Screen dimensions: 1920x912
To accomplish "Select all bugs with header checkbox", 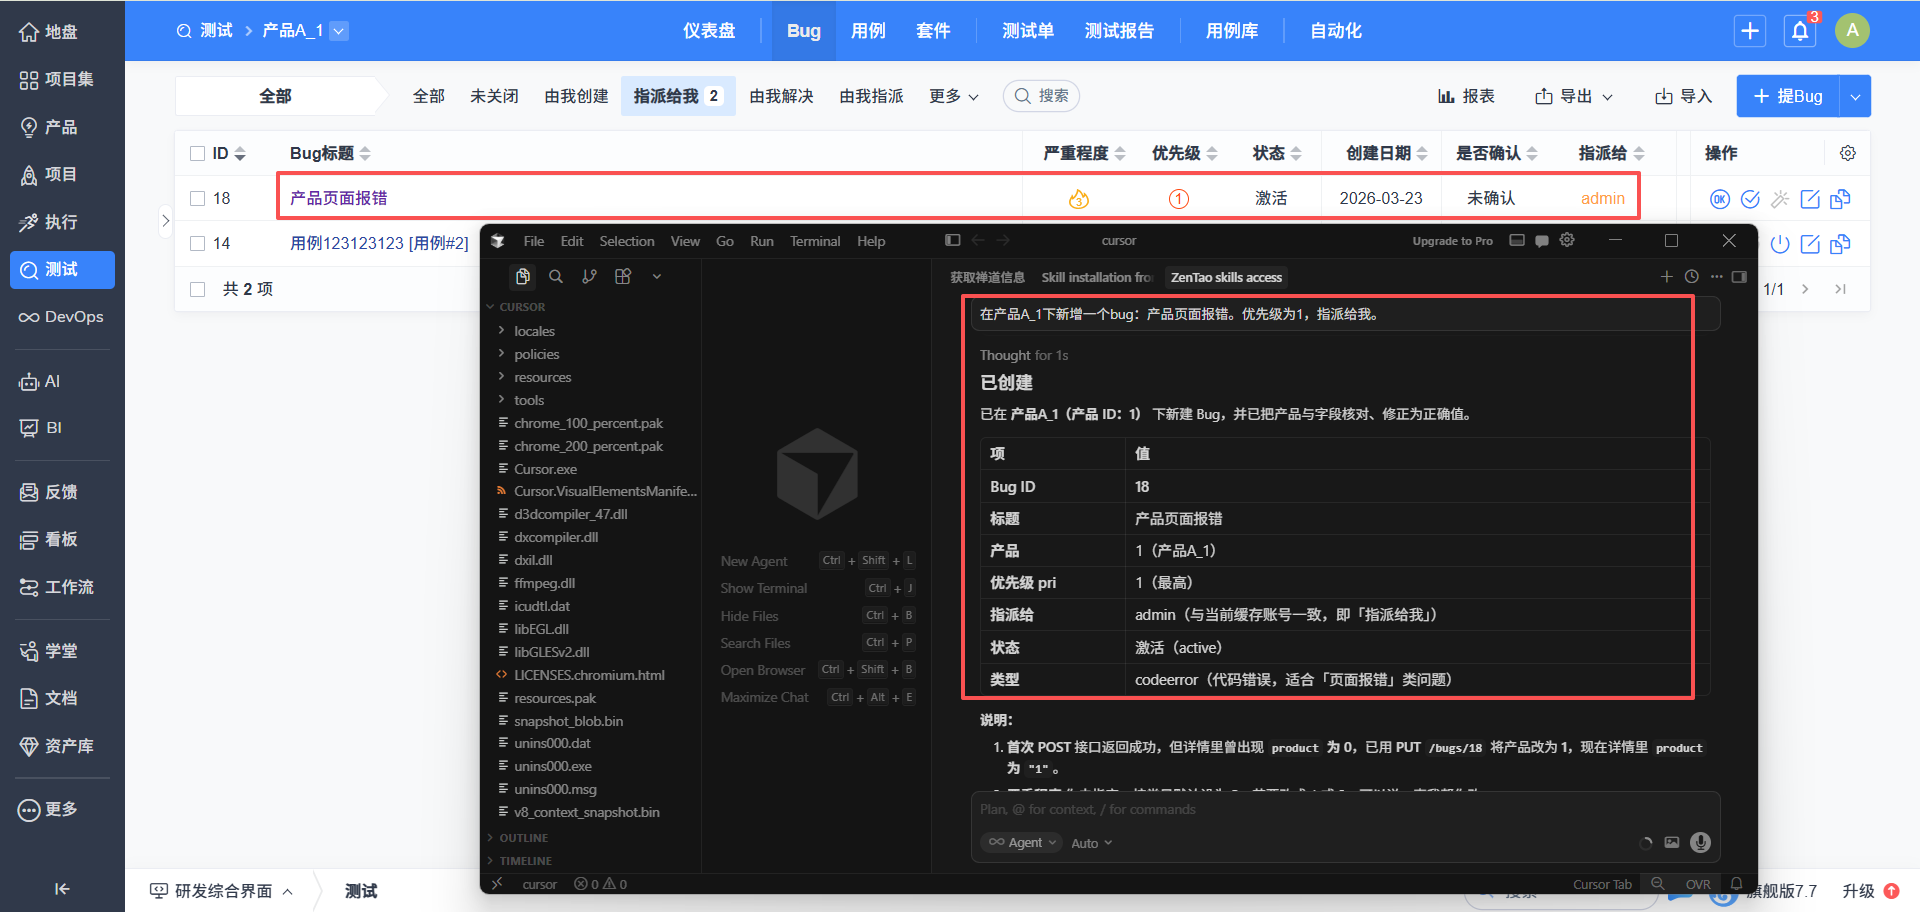I will 197,154.
